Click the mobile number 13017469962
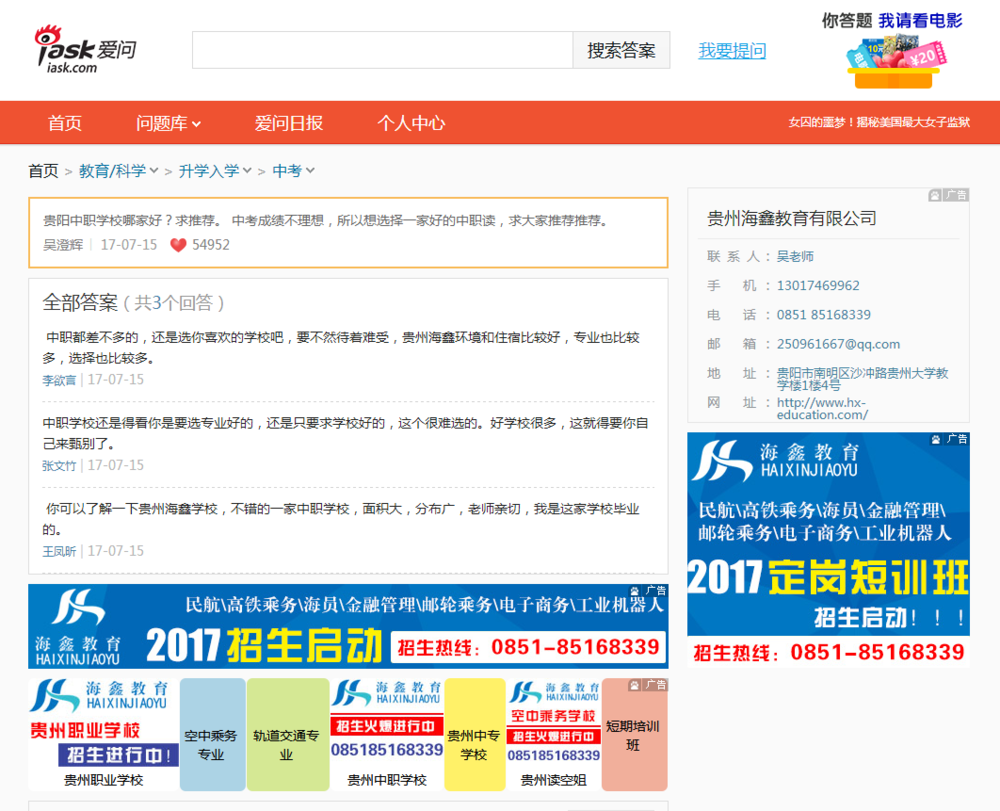This screenshot has width=1000, height=811. click(818, 286)
